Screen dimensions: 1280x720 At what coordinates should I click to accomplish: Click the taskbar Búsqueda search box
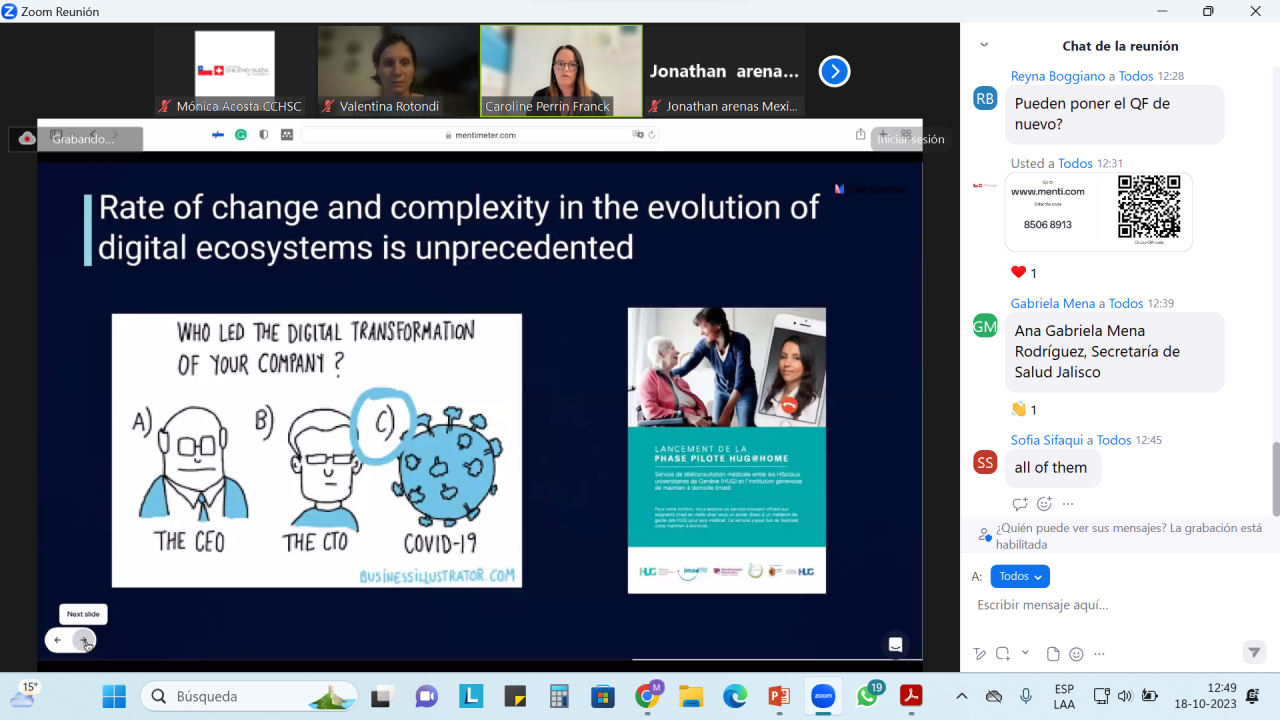(250, 696)
